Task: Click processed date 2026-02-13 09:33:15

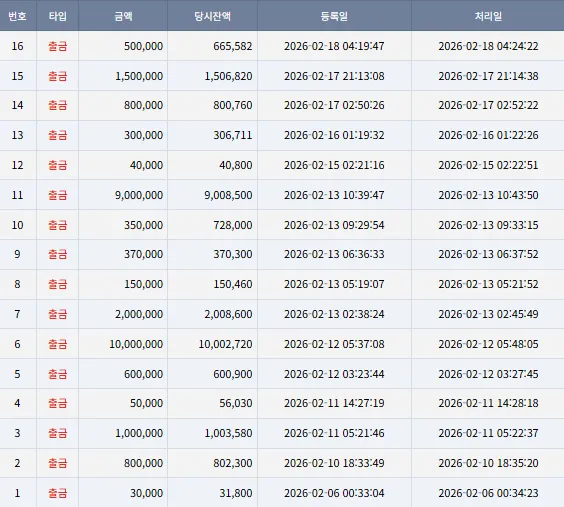Action: click(x=488, y=225)
